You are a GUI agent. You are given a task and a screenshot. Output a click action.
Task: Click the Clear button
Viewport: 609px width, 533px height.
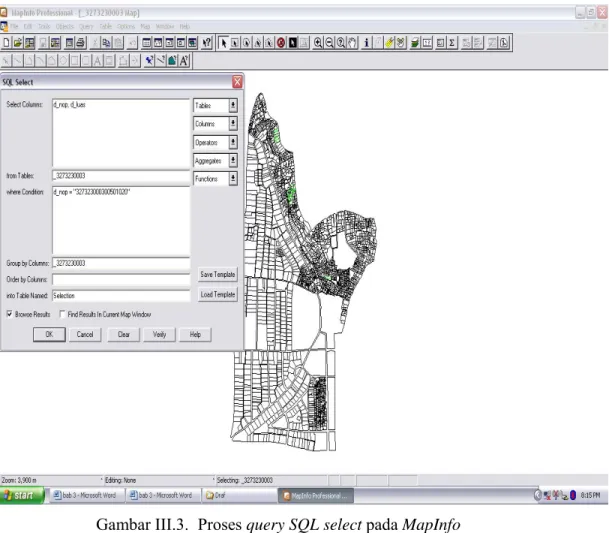coord(124,334)
